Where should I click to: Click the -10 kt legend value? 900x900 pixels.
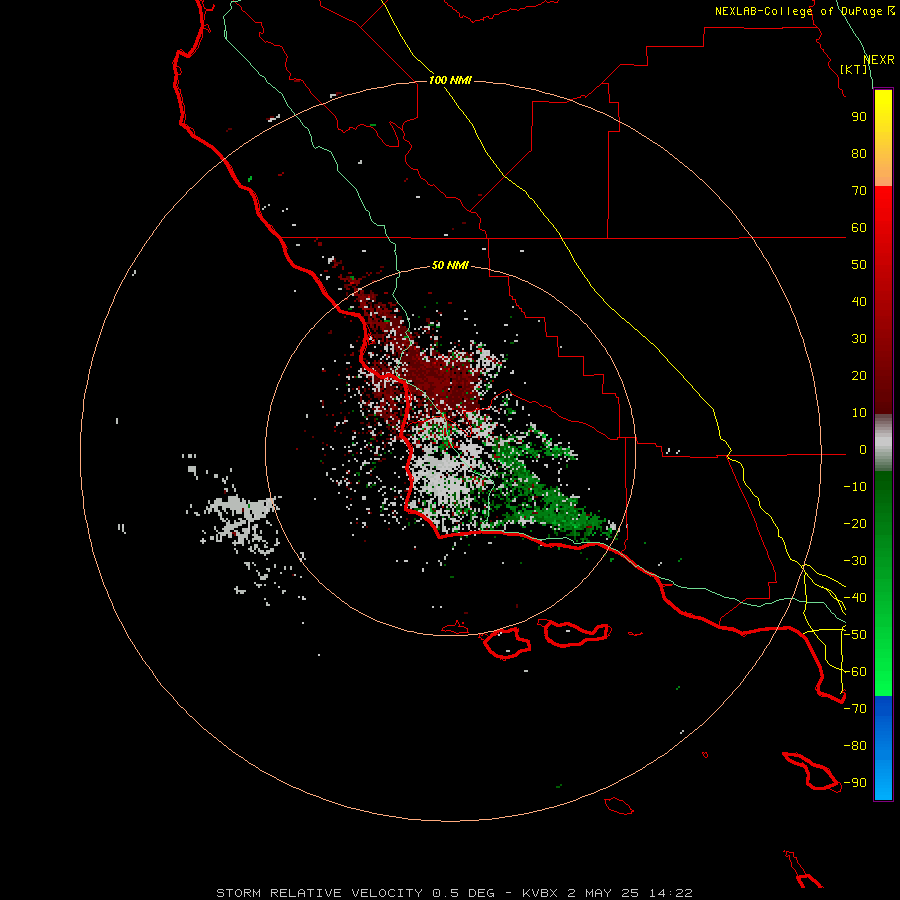pos(855,487)
